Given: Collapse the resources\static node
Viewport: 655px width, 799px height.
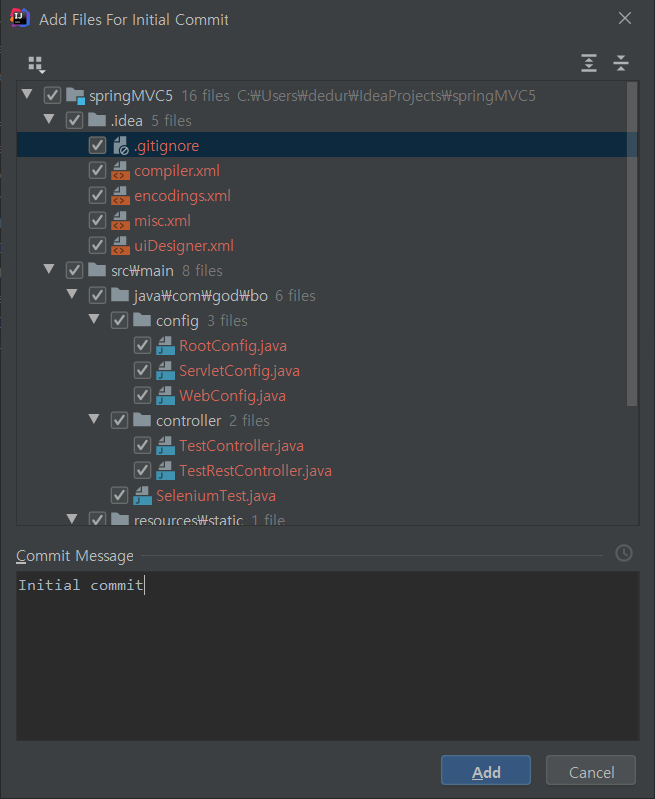Looking at the screenshot, I should click(72, 518).
